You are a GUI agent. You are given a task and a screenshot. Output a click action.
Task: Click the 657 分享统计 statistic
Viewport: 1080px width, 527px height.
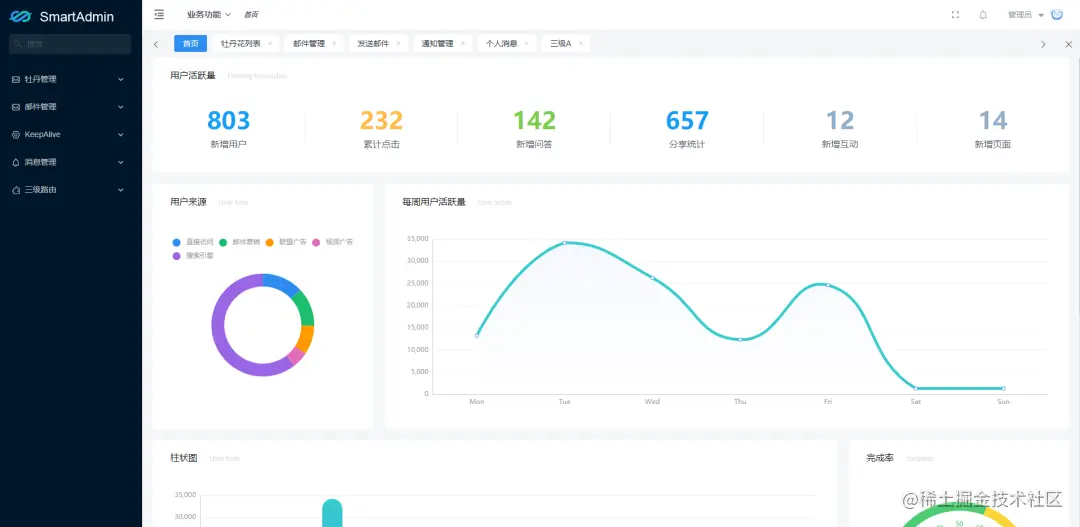click(687, 129)
